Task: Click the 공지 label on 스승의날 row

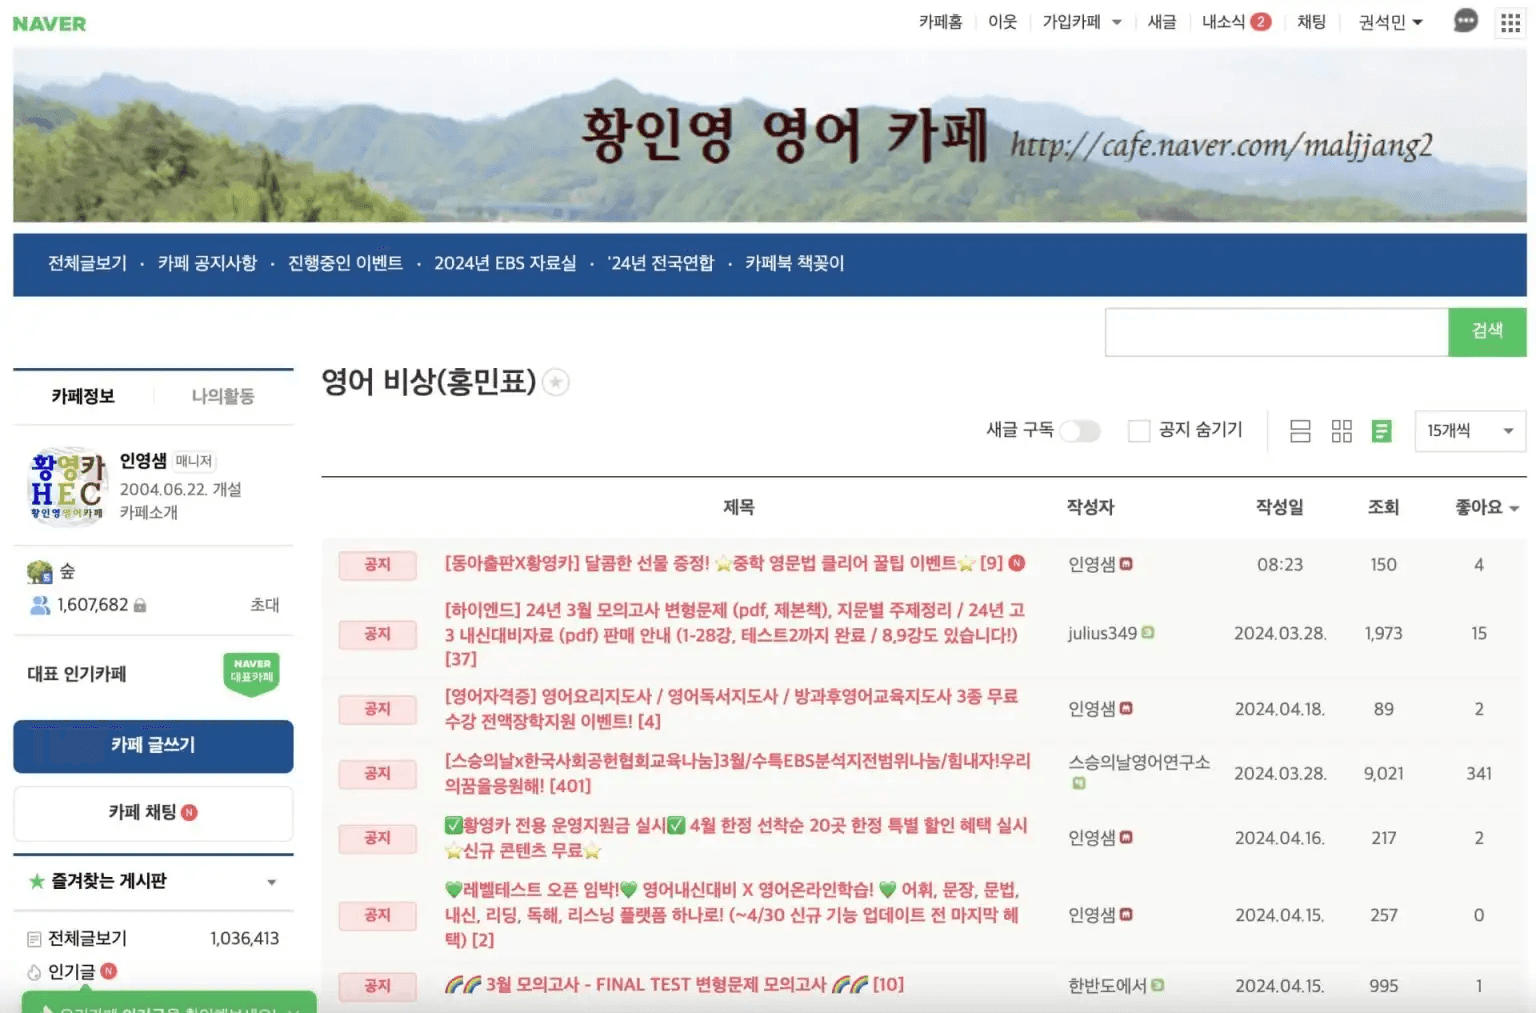Action: point(377,773)
